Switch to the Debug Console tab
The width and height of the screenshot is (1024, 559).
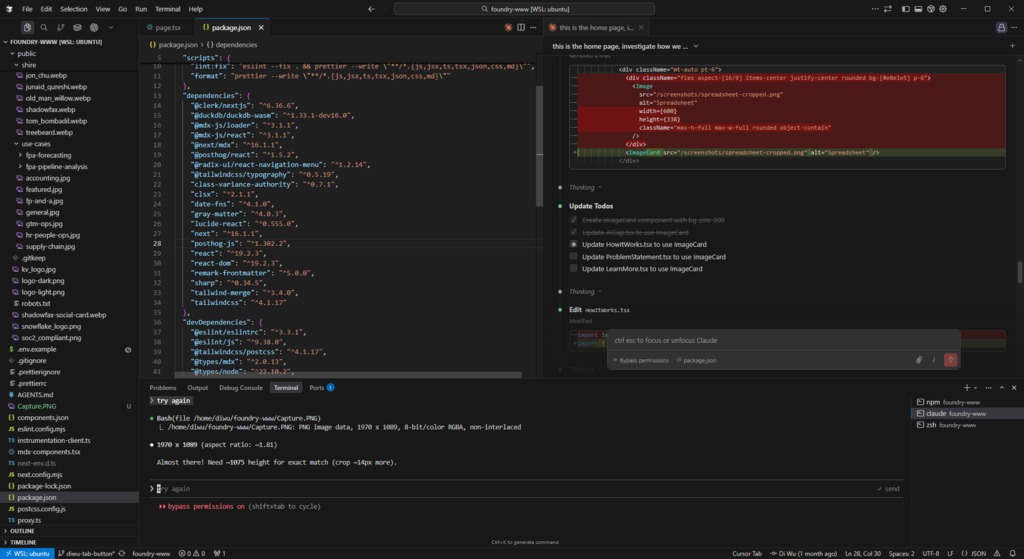[x=240, y=388]
